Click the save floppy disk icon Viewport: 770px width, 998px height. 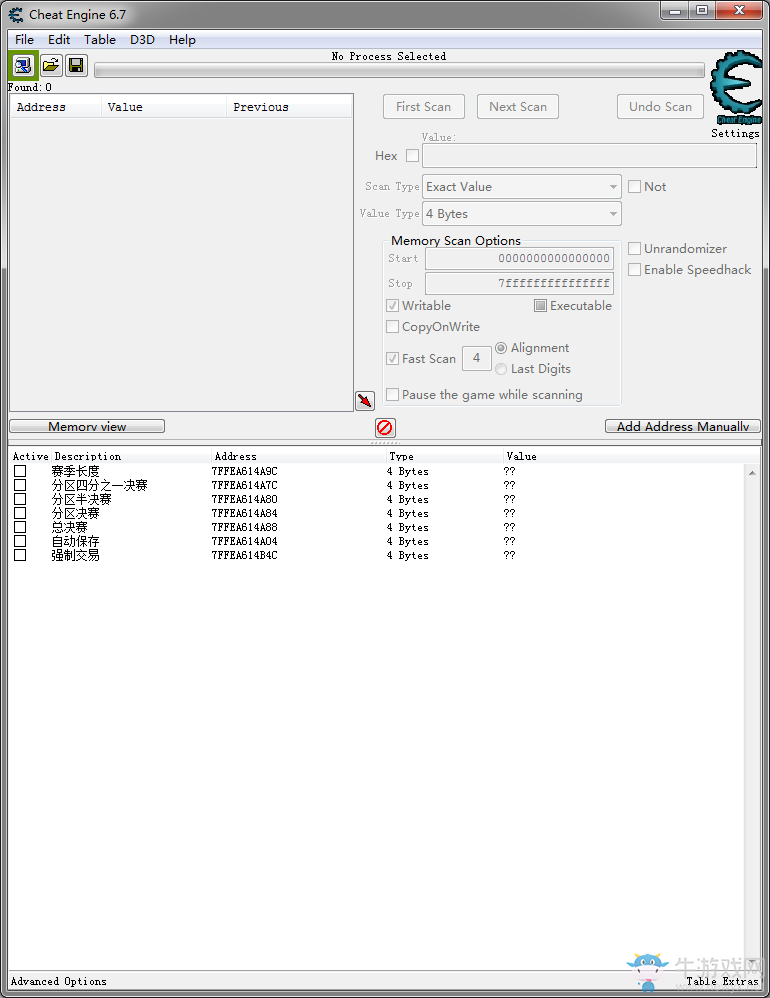[76, 66]
